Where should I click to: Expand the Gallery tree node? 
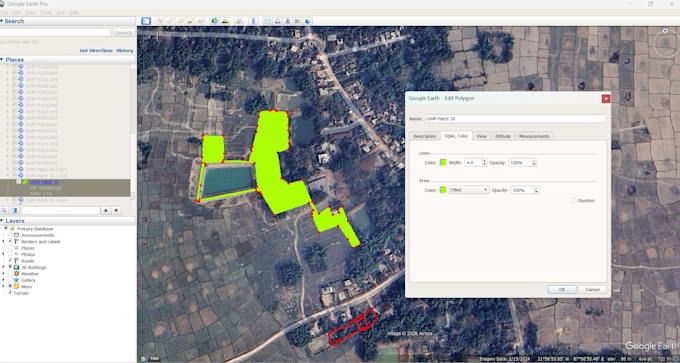click(3, 280)
